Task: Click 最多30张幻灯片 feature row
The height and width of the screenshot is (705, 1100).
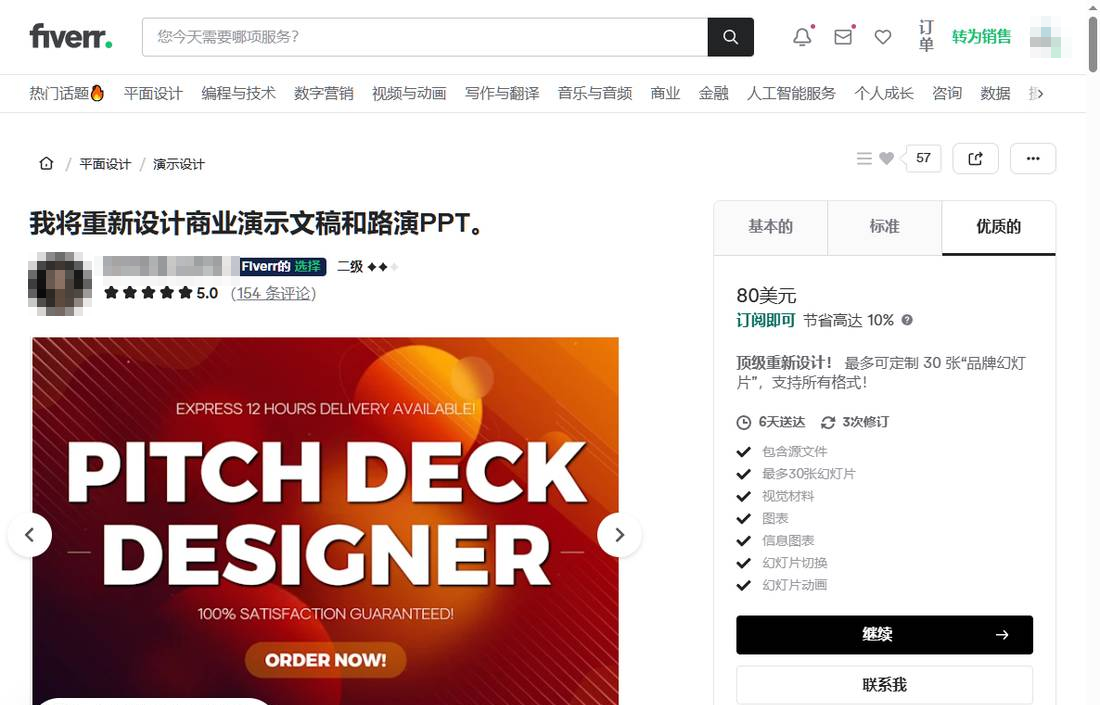Action: (x=808, y=474)
